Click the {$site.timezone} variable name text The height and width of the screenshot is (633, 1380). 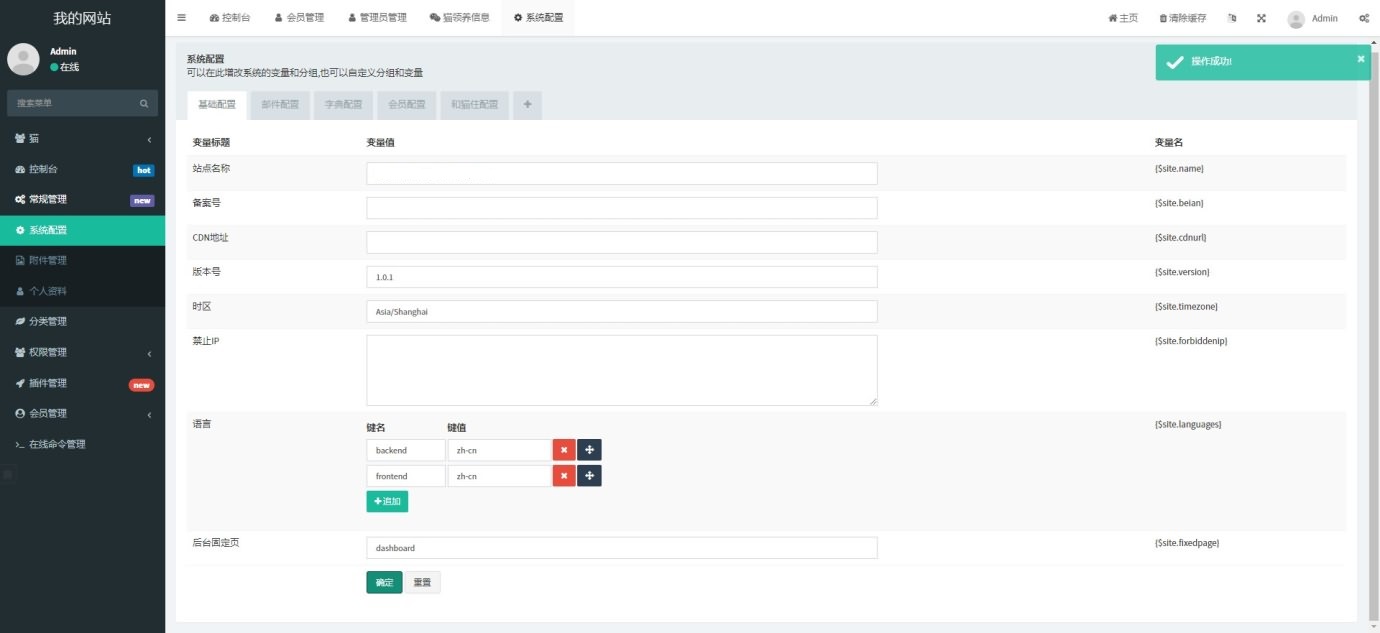pos(1186,306)
